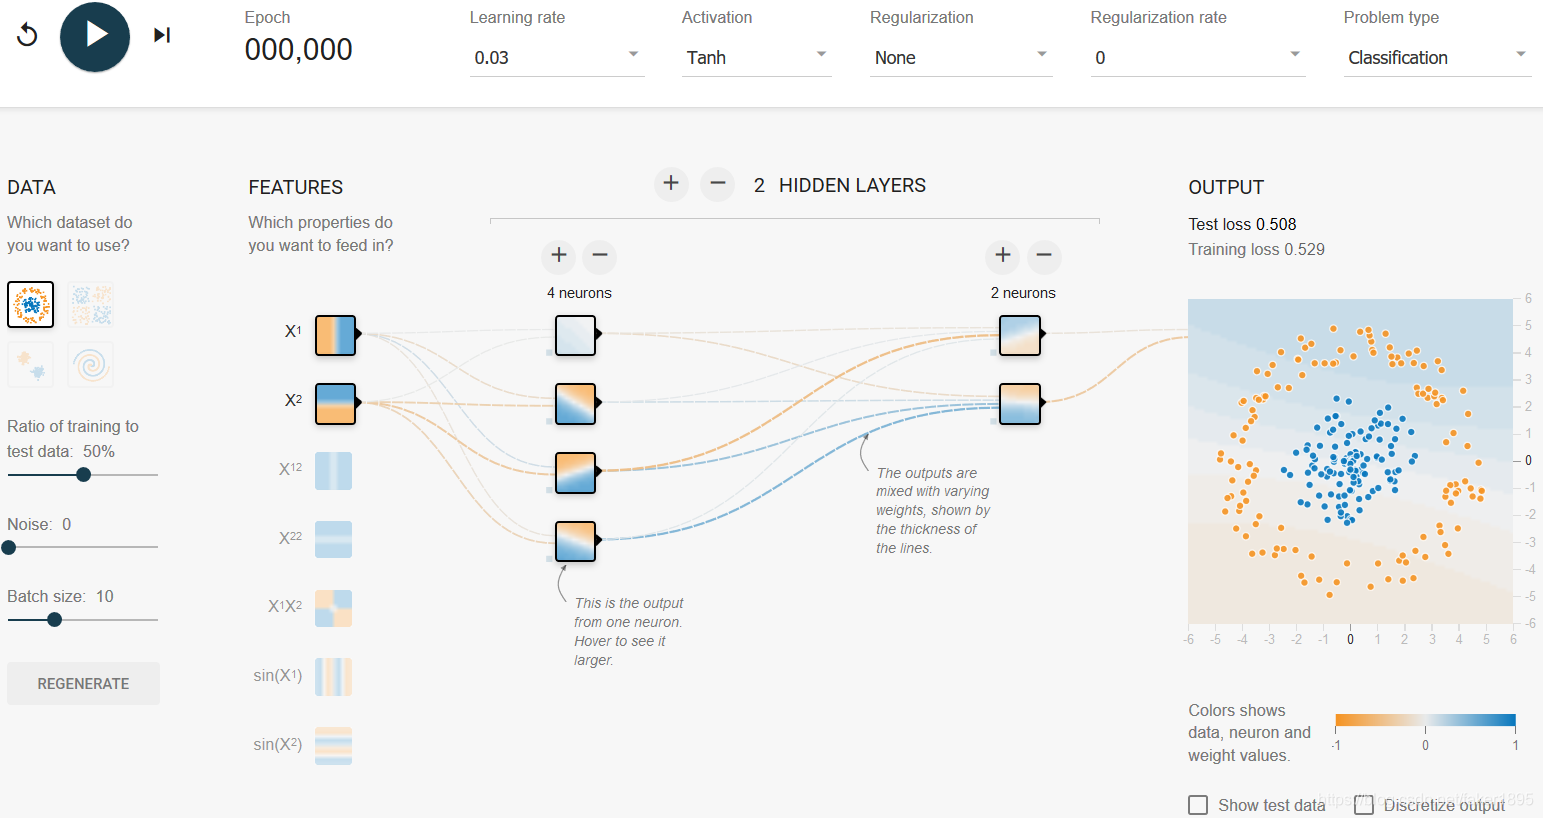The height and width of the screenshot is (818, 1543).
Task: Check the Discretize output checkbox
Action: [x=1364, y=805]
